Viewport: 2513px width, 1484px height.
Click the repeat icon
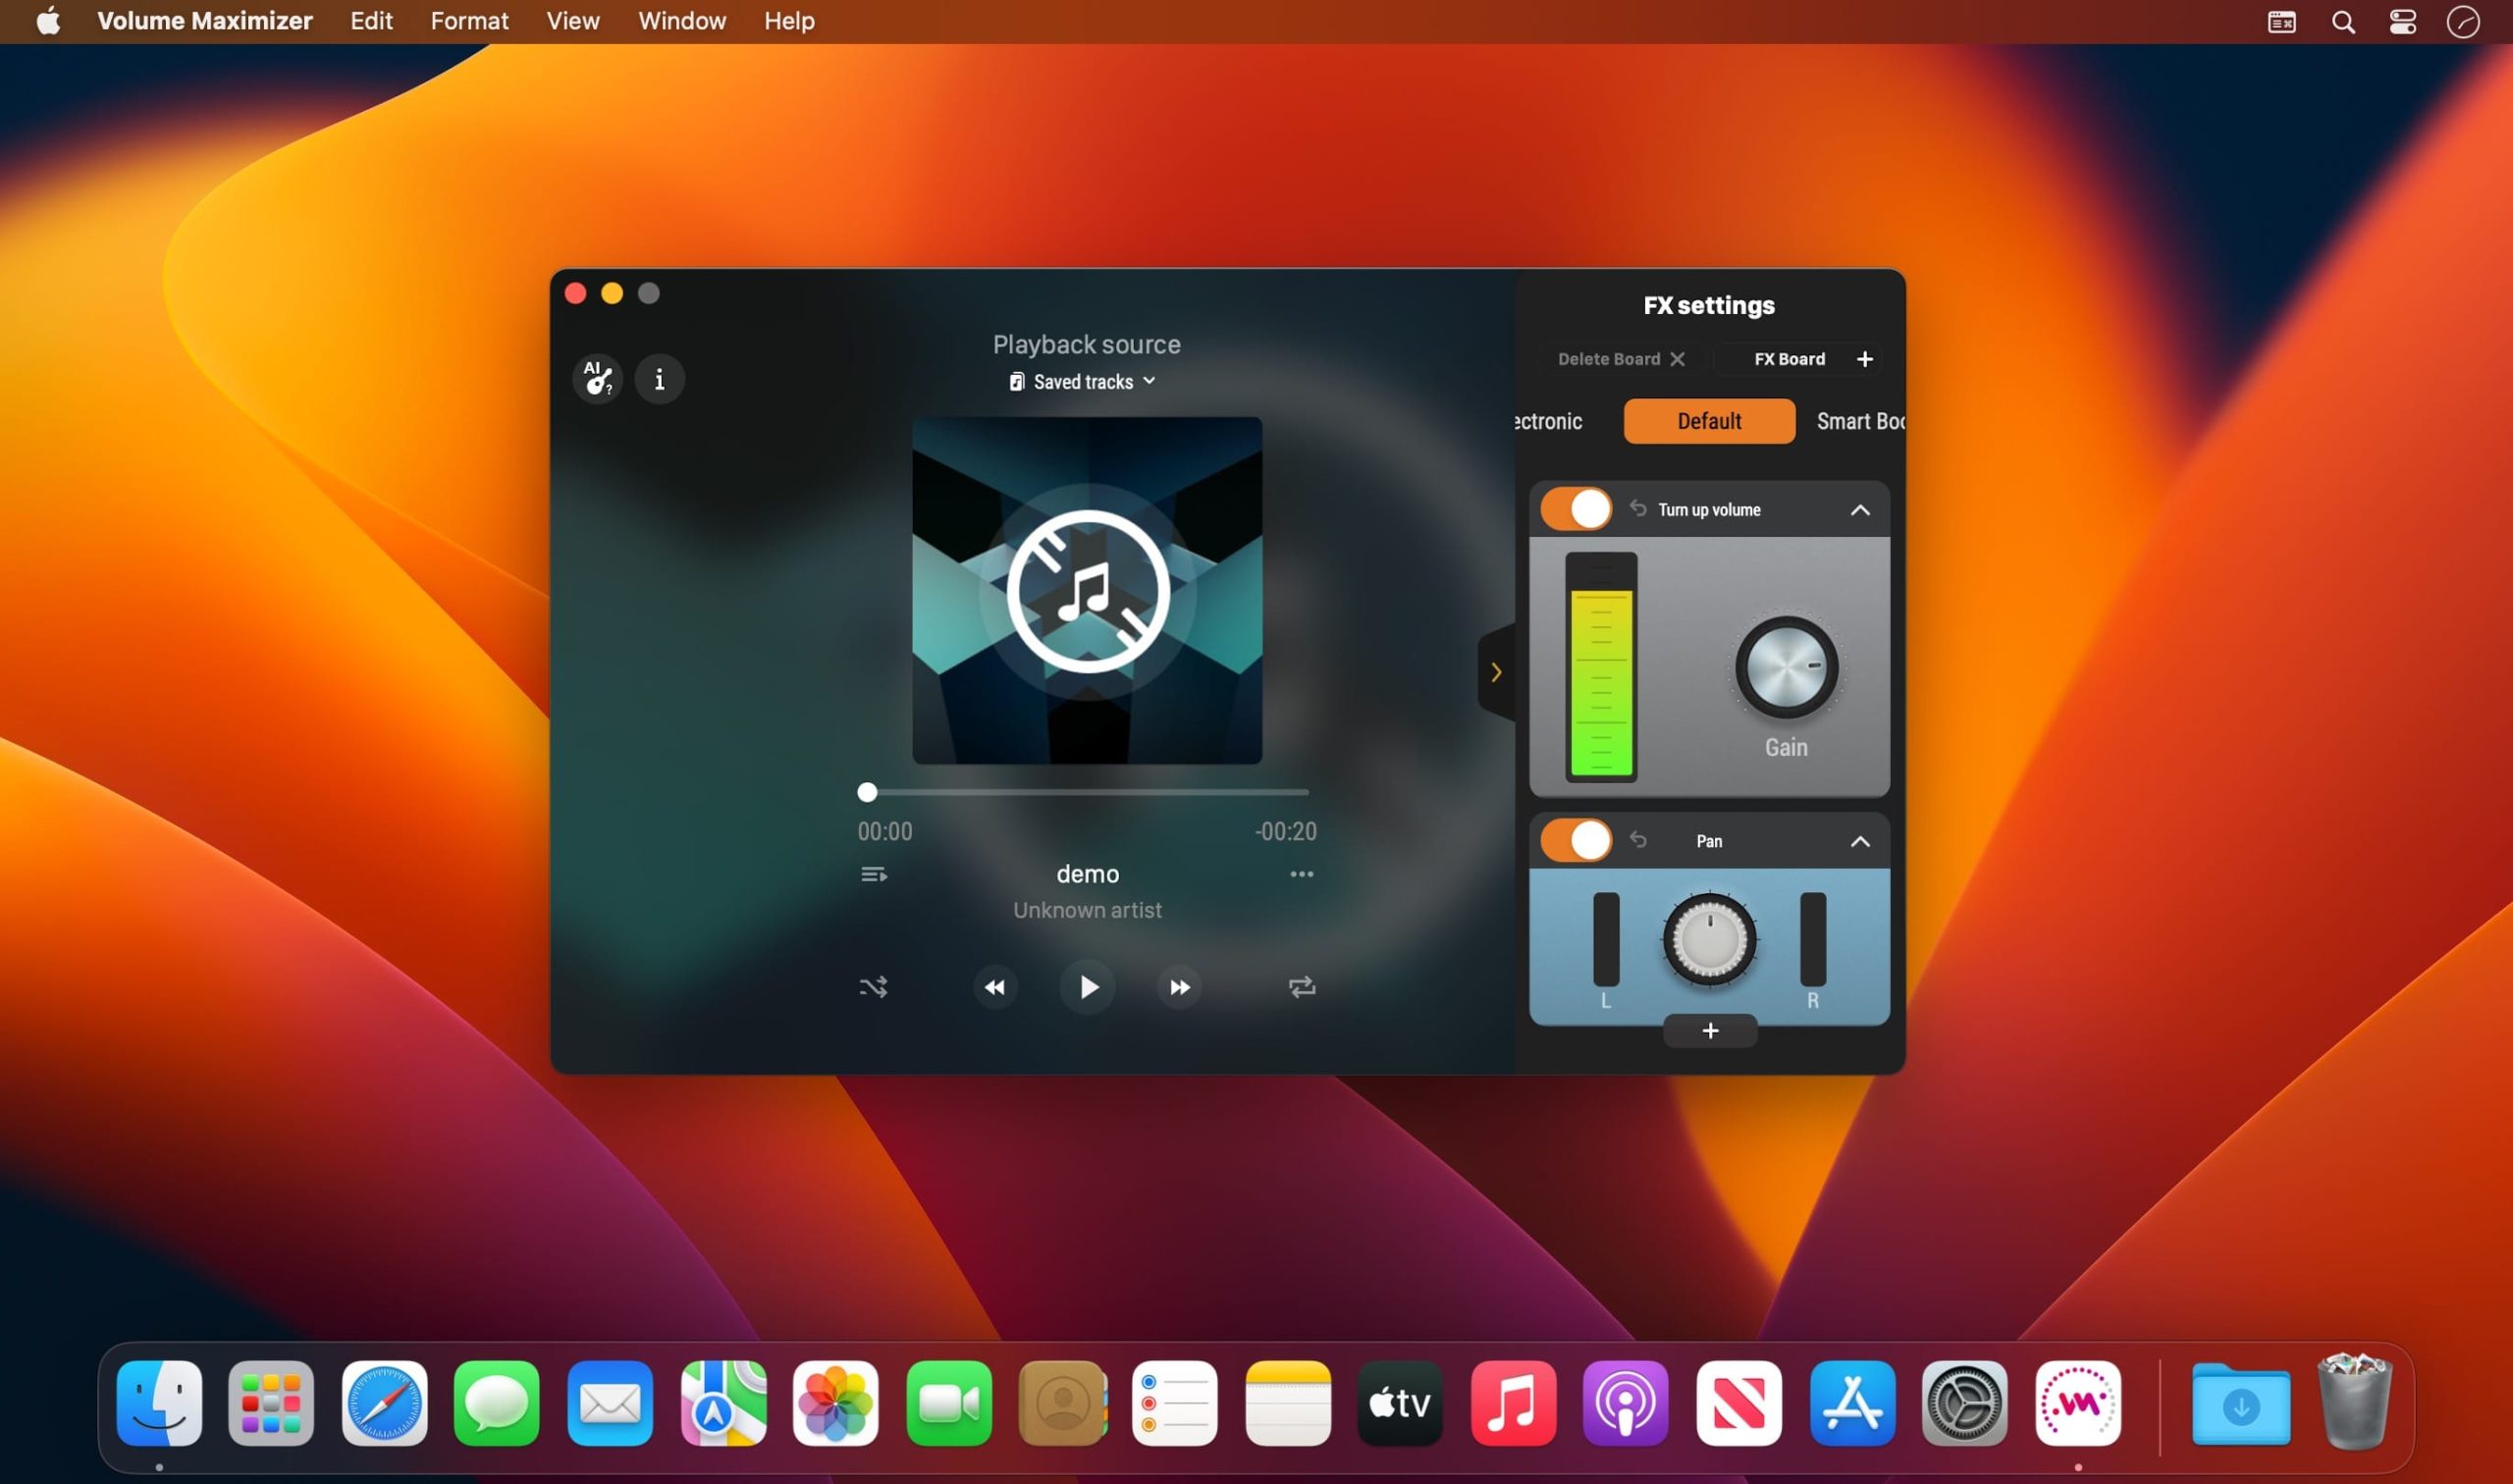(x=1301, y=987)
